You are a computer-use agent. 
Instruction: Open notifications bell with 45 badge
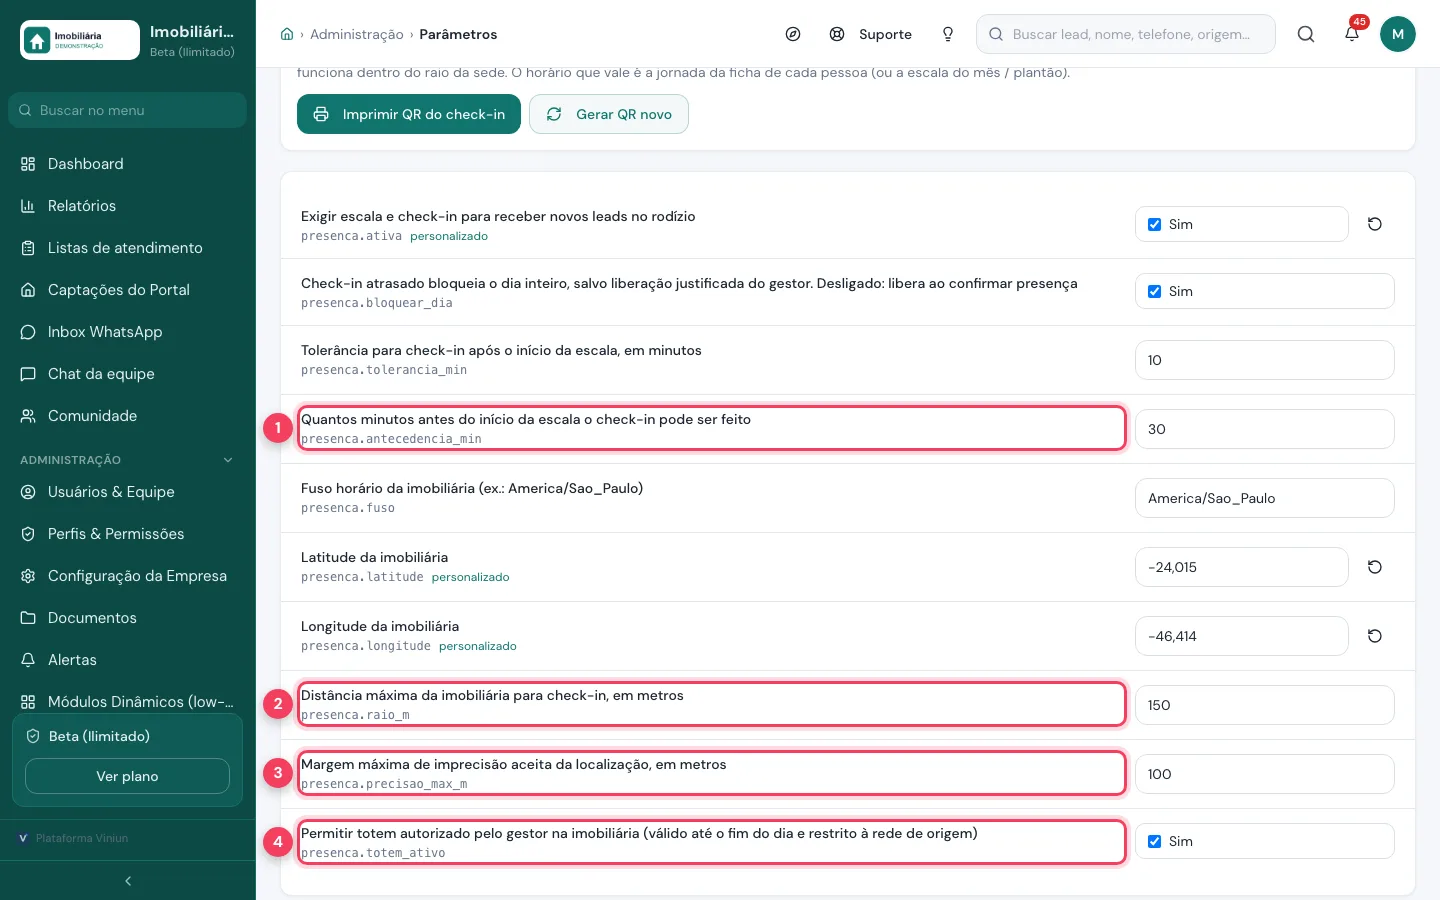click(x=1352, y=34)
